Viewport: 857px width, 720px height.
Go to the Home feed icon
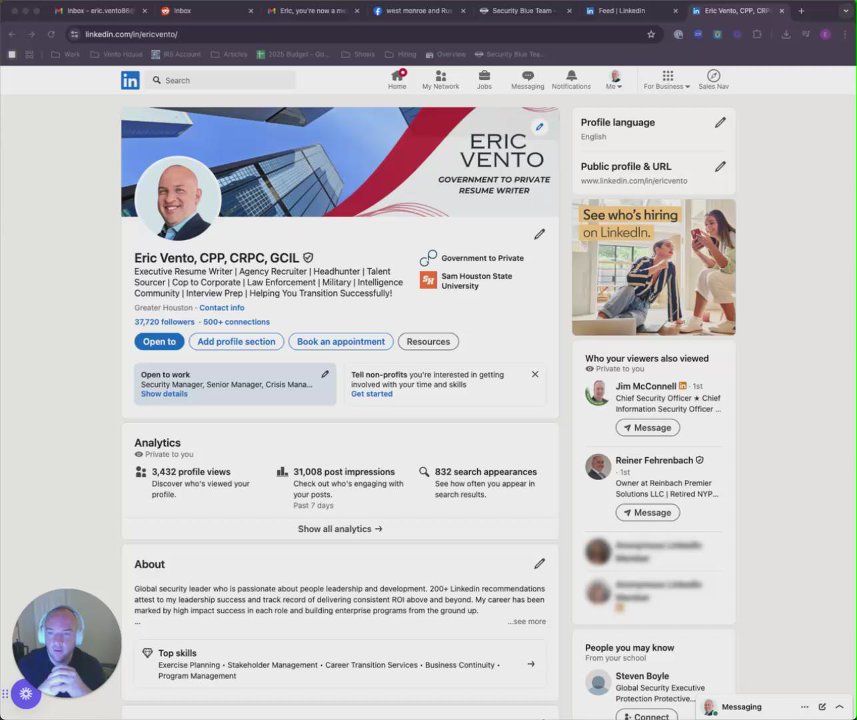click(x=397, y=79)
